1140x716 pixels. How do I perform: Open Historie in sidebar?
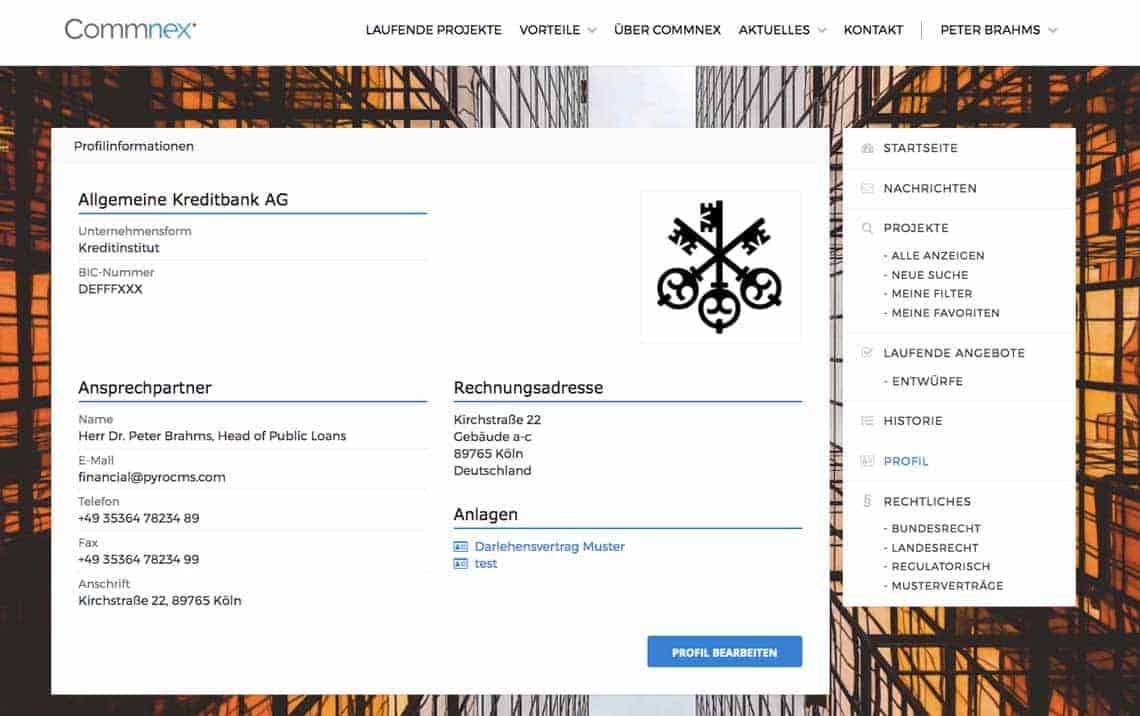click(912, 421)
